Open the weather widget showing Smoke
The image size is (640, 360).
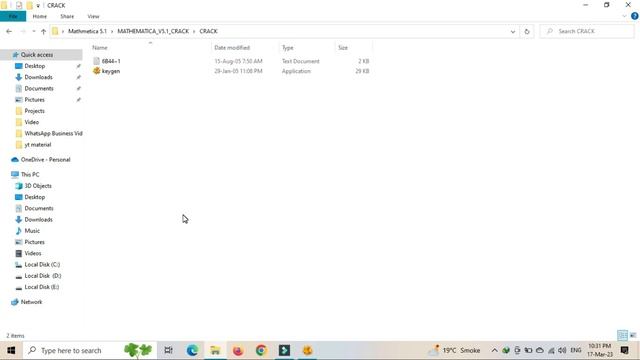[455, 350]
